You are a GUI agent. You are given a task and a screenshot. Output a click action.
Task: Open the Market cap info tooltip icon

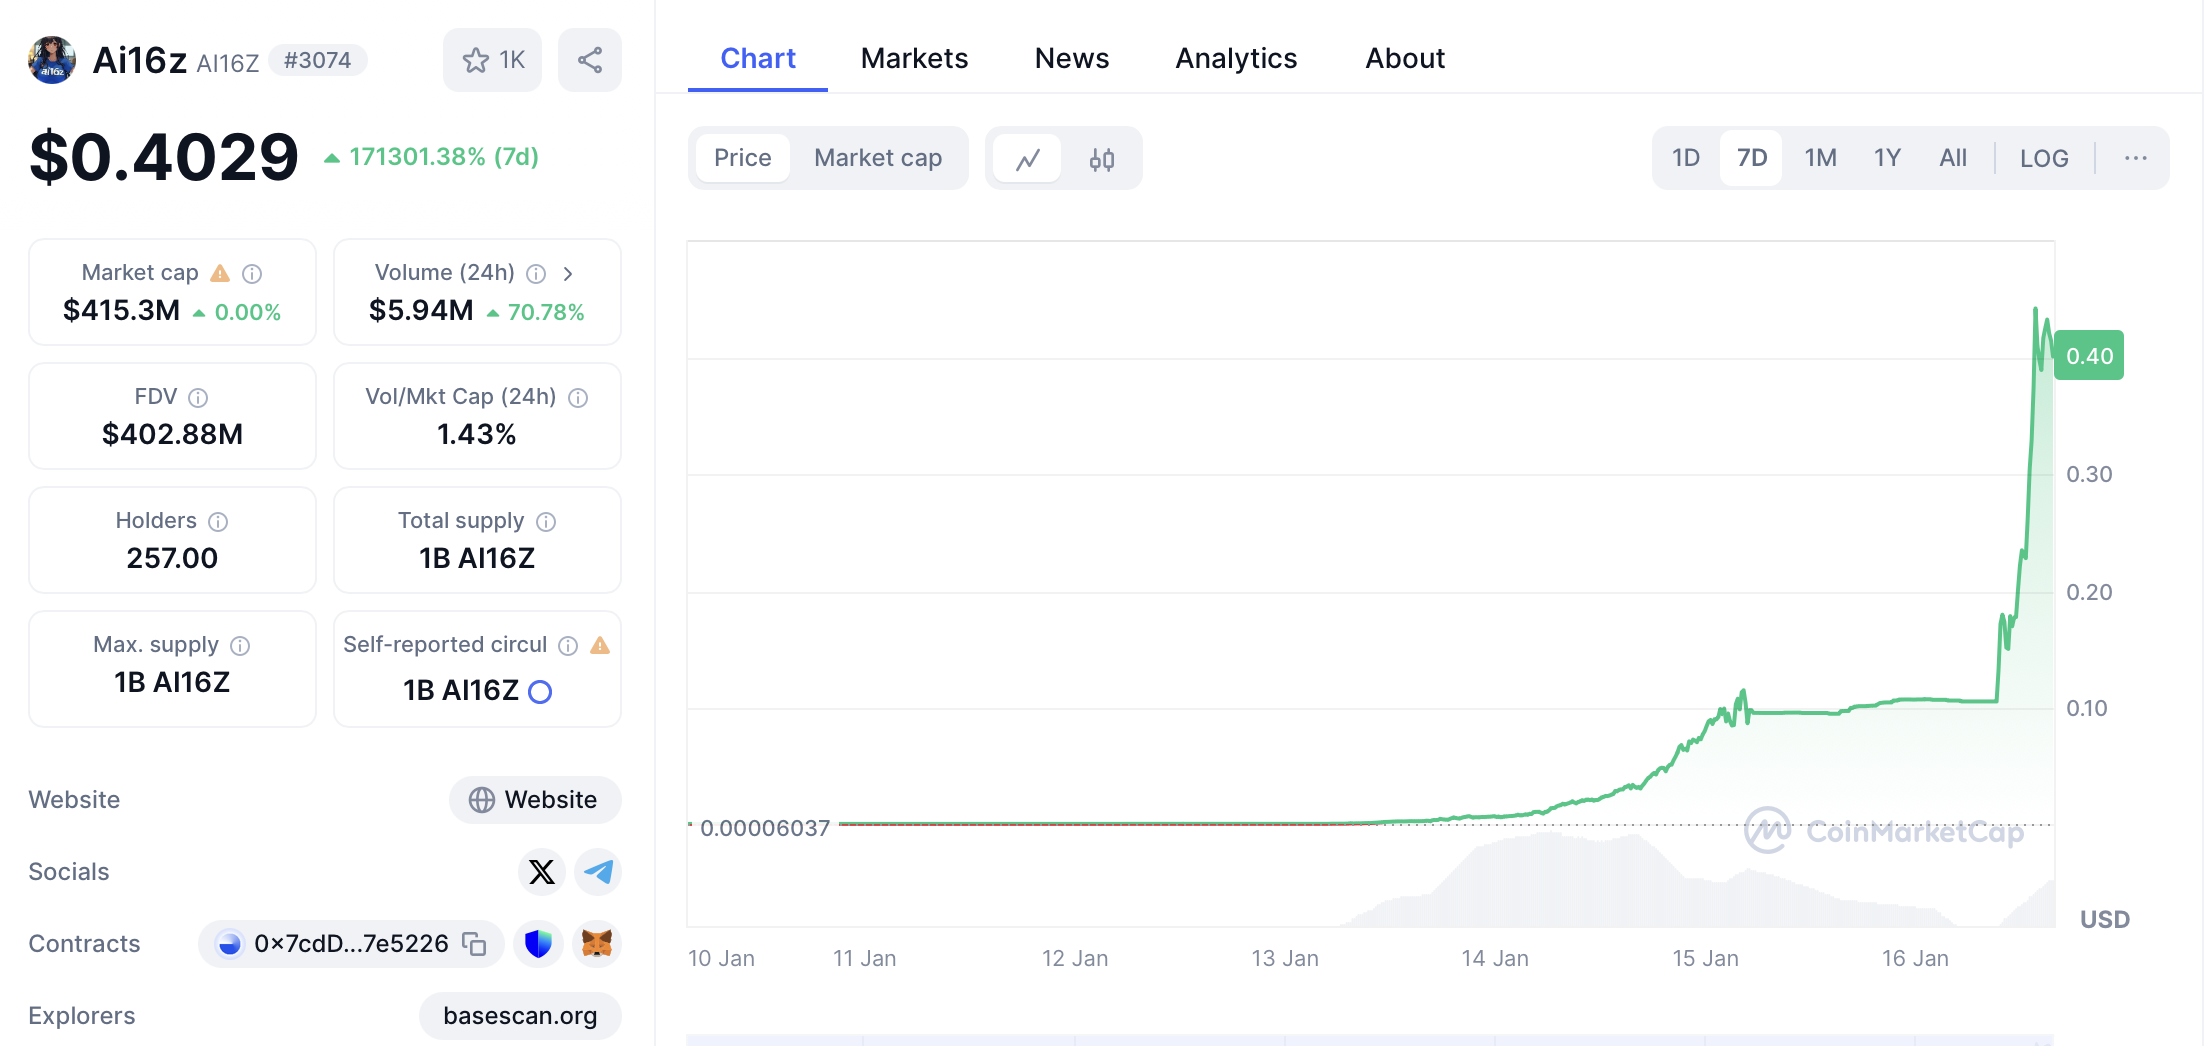[x=252, y=273]
